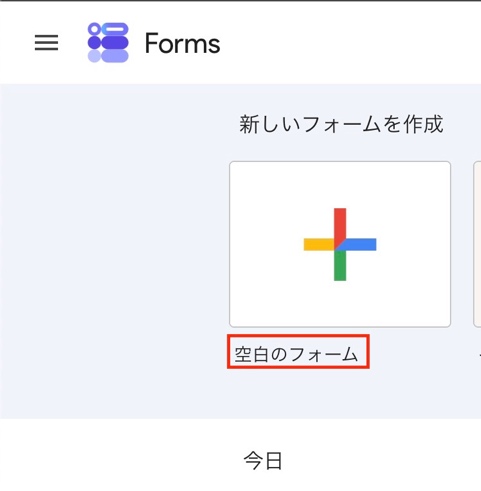
Task: Click the blue right arm of the plus
Action: (x=361, y=244)
